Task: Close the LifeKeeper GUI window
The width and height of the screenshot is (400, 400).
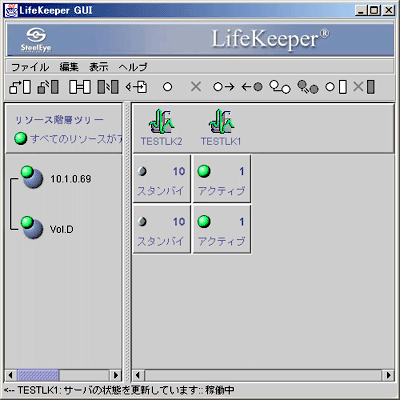Action: coord(388,10)
